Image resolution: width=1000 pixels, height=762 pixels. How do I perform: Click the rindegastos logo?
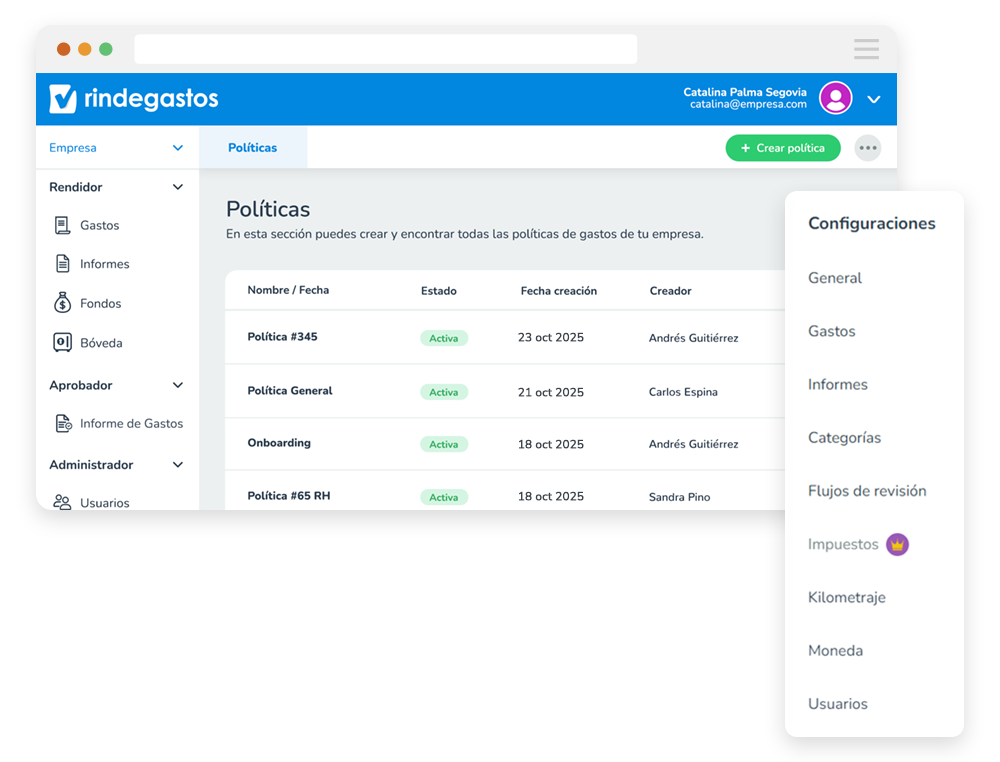[x=134, y=98]
